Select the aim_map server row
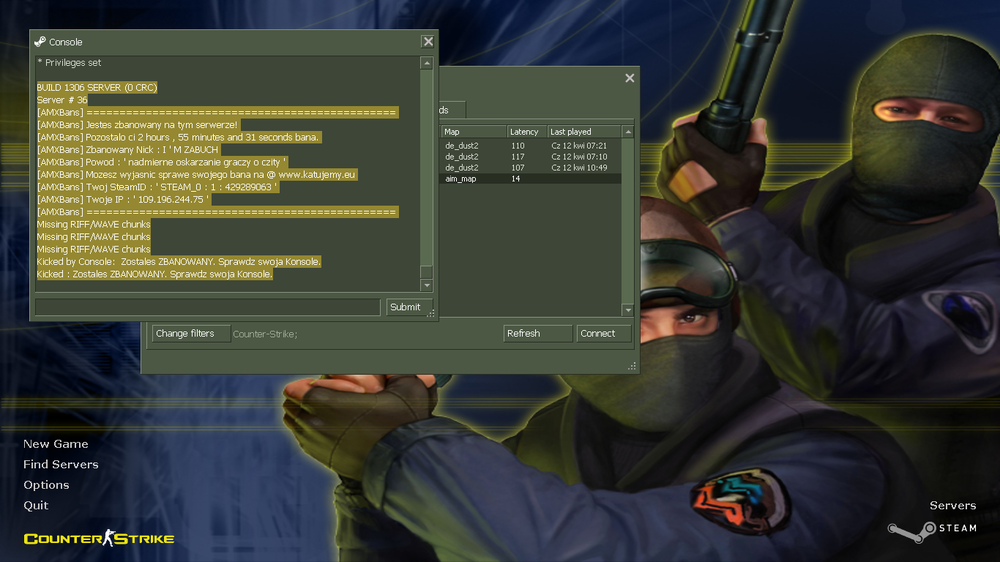 [531, 179]
